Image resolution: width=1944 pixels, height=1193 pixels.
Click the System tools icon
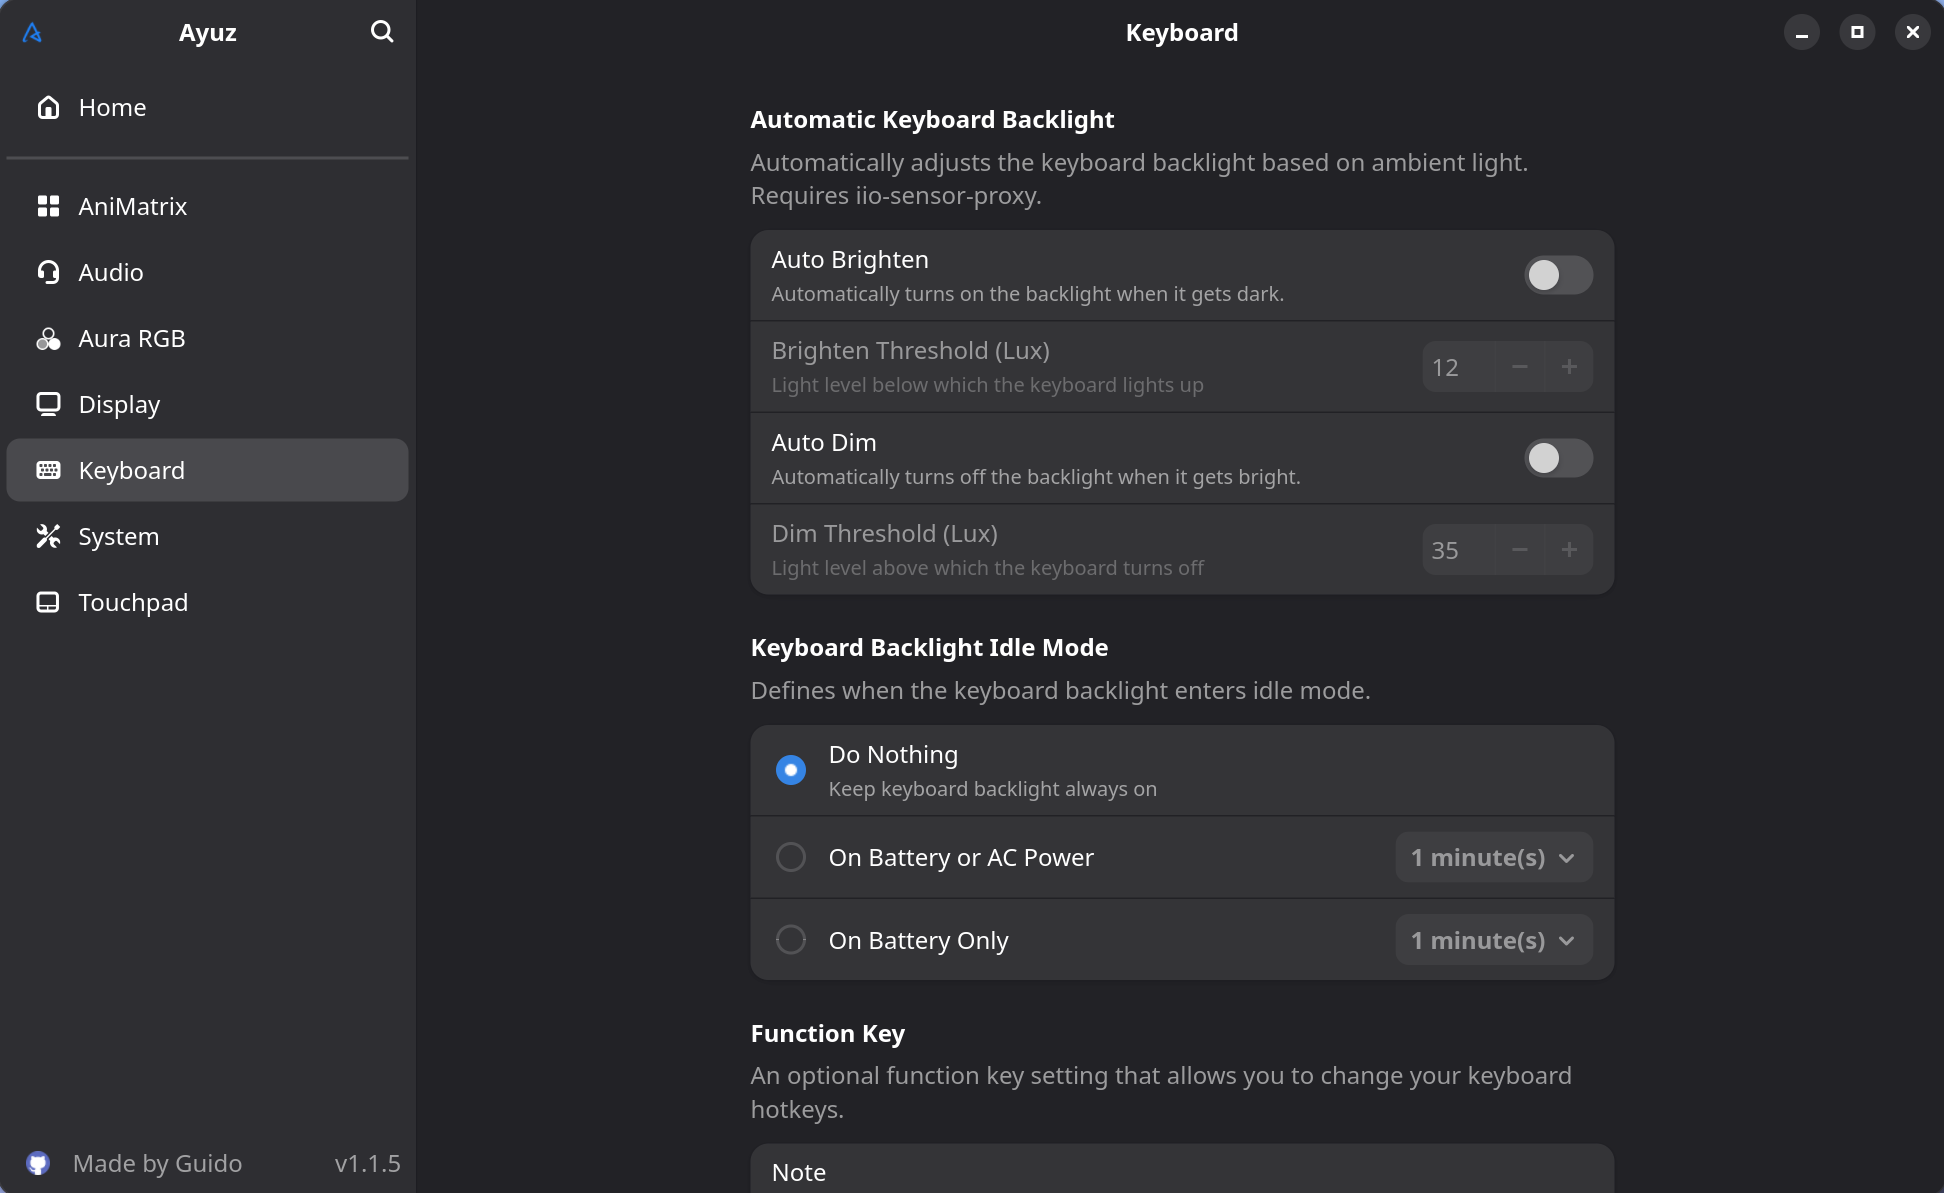pos(48,536)
